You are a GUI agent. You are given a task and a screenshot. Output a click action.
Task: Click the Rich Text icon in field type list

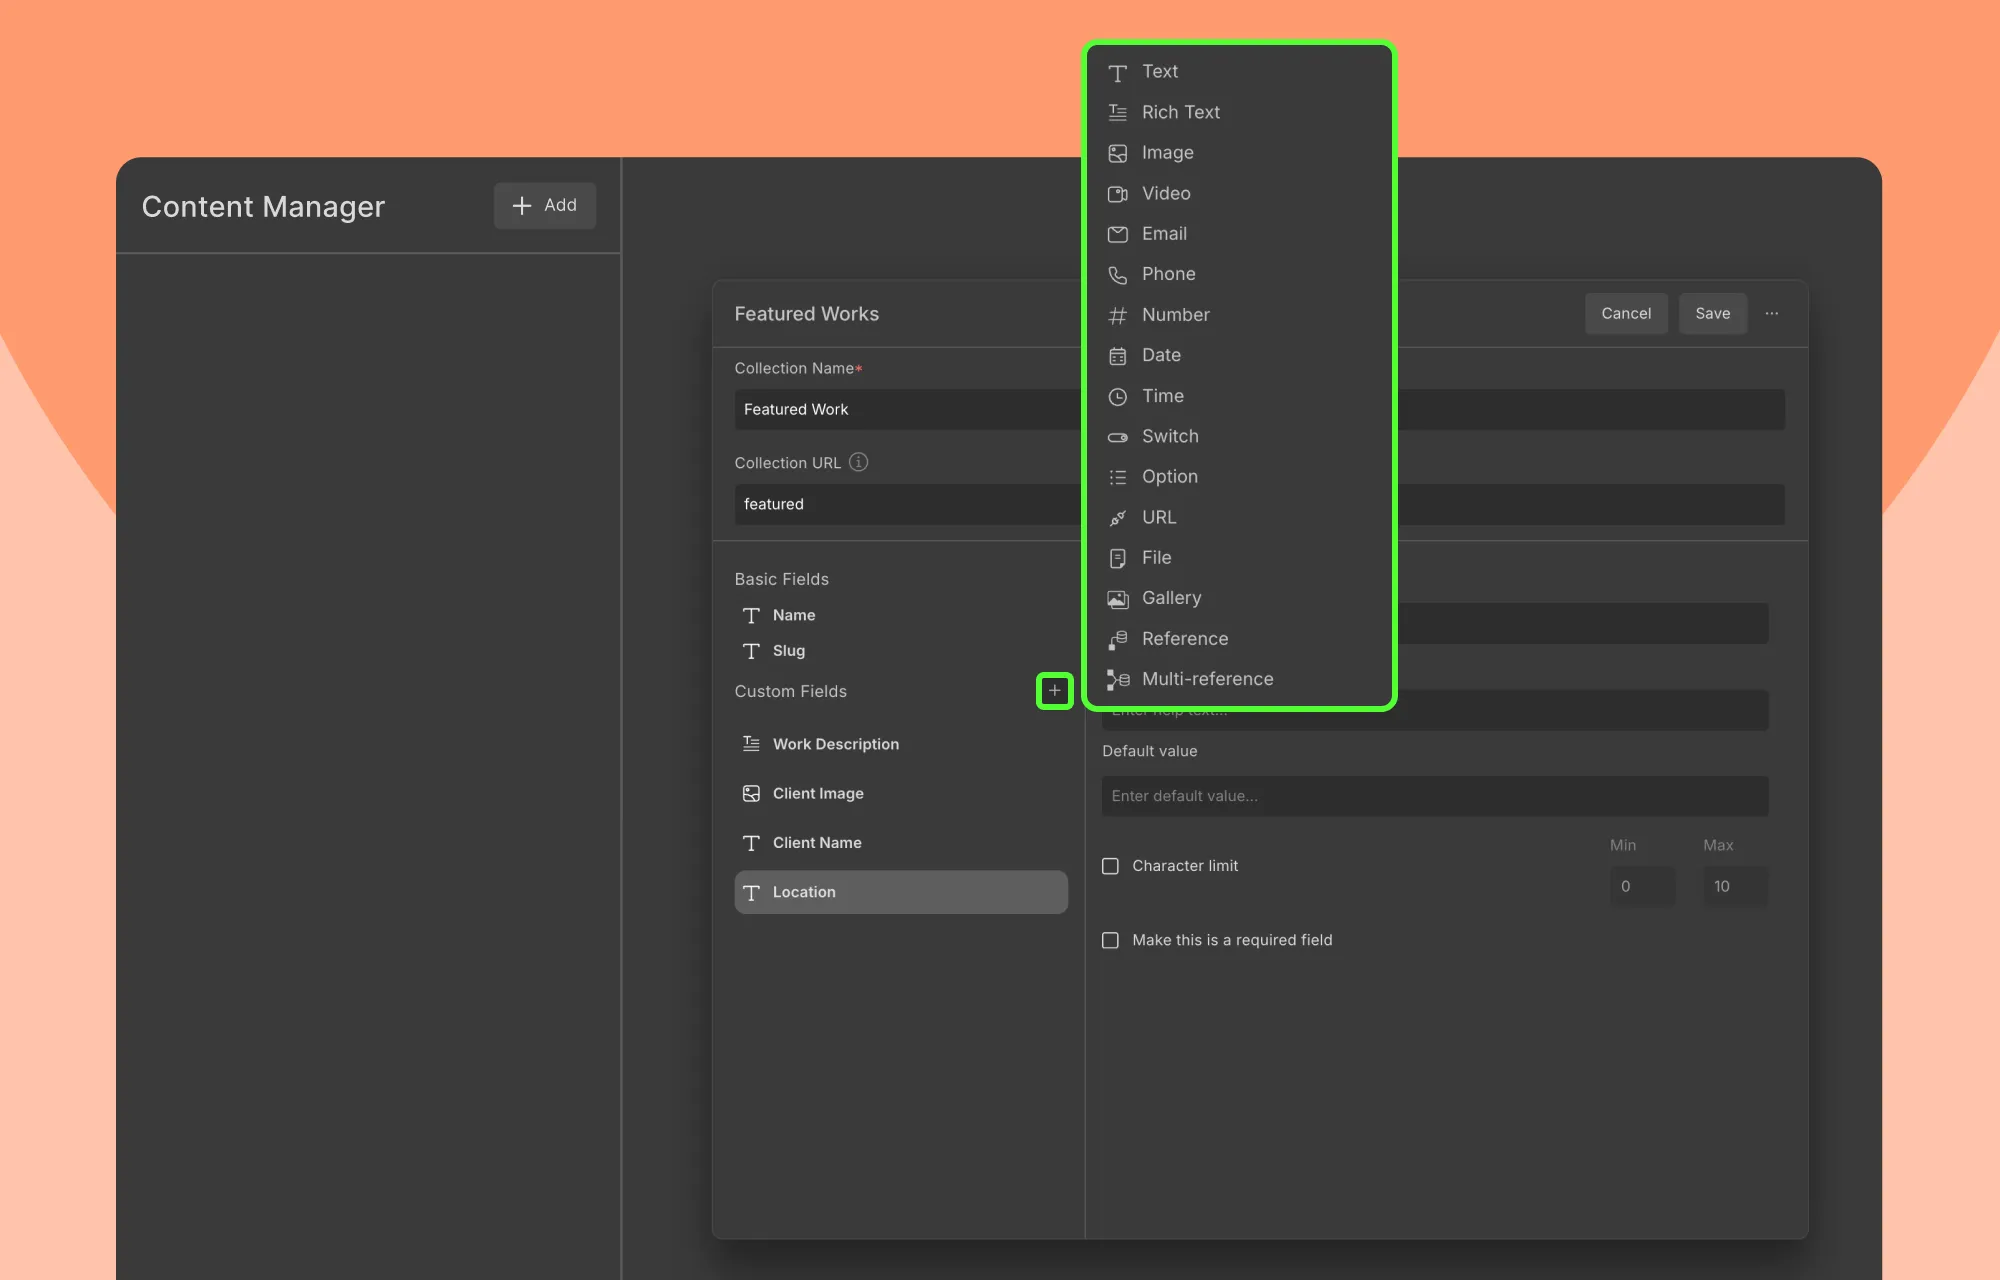(x=1117, y=113)
